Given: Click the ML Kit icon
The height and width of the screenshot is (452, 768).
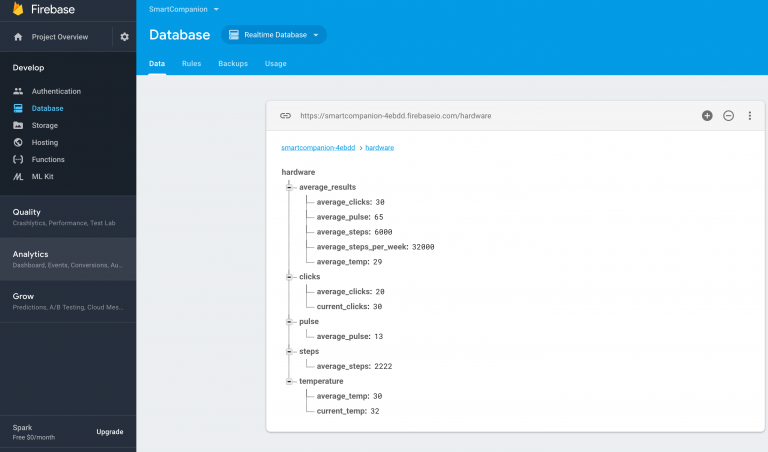Looking at the screenshot, I should tap(18, 176).
